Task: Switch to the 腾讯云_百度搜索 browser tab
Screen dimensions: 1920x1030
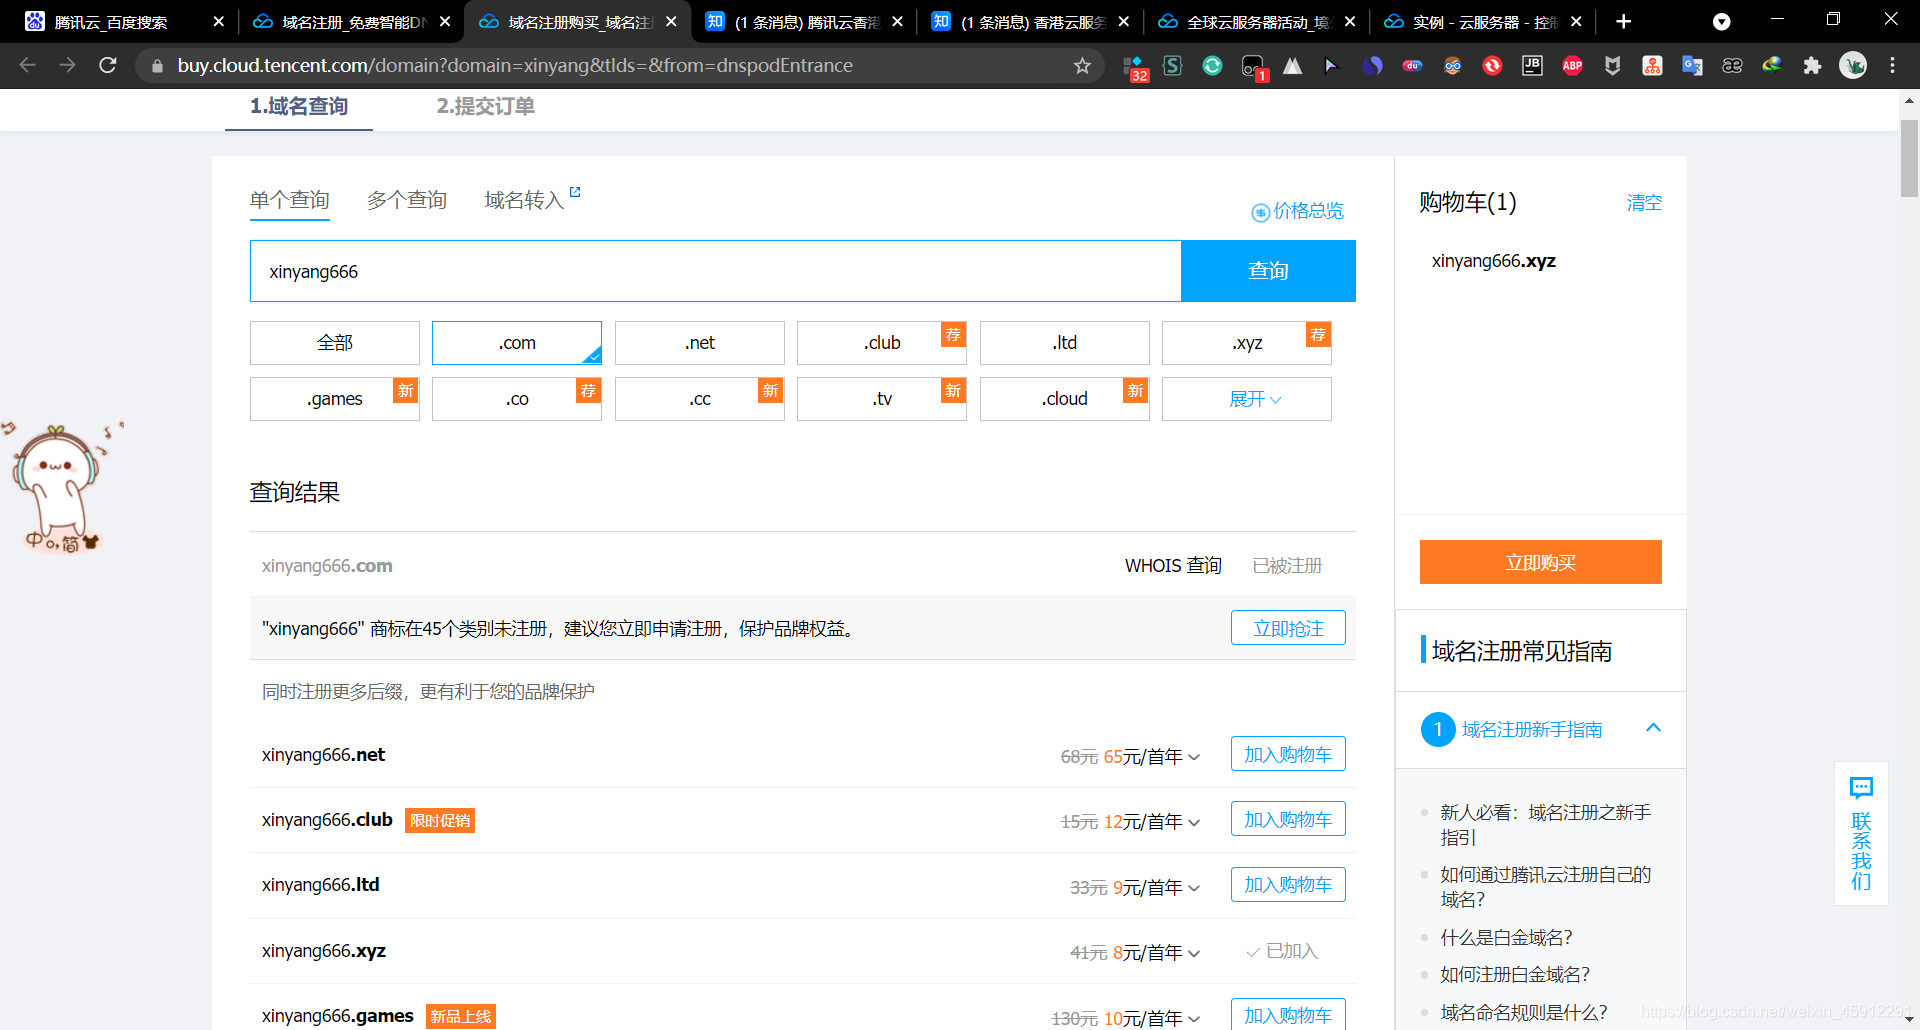Action: (x=123, y=21)
